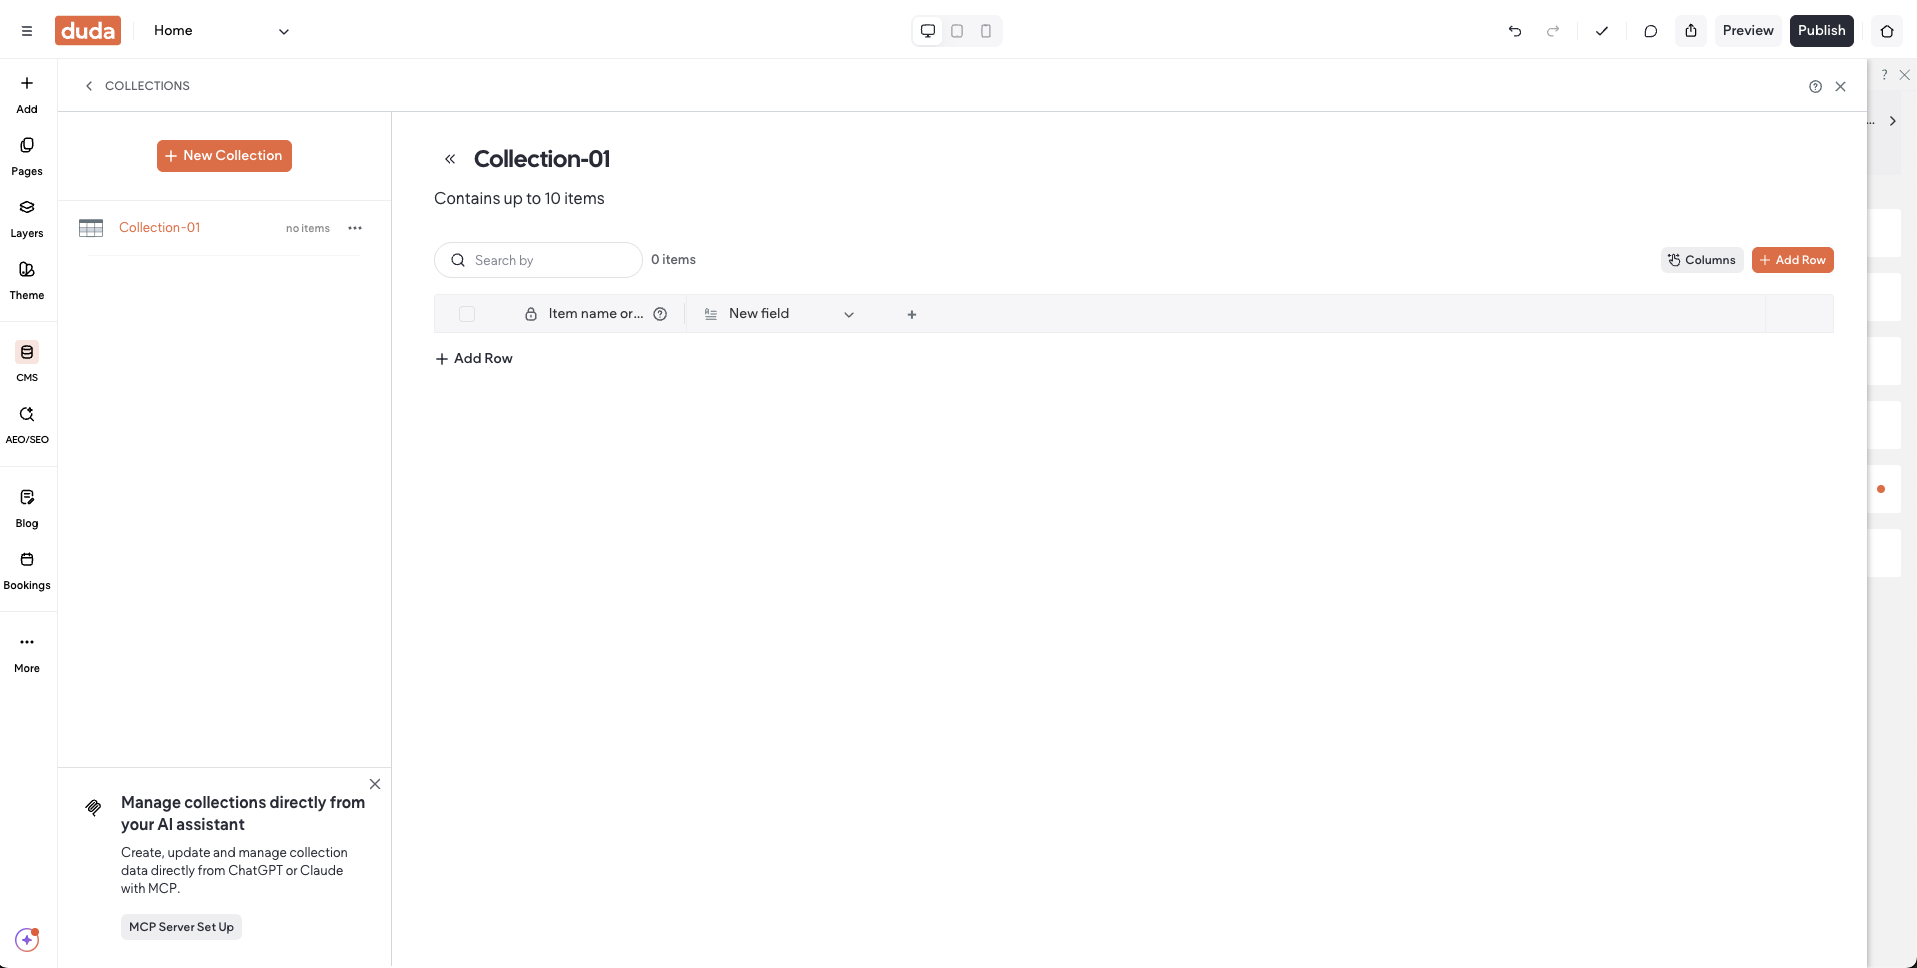
Task: Collapse the collections list sidebar
Action: pos(450,159)
